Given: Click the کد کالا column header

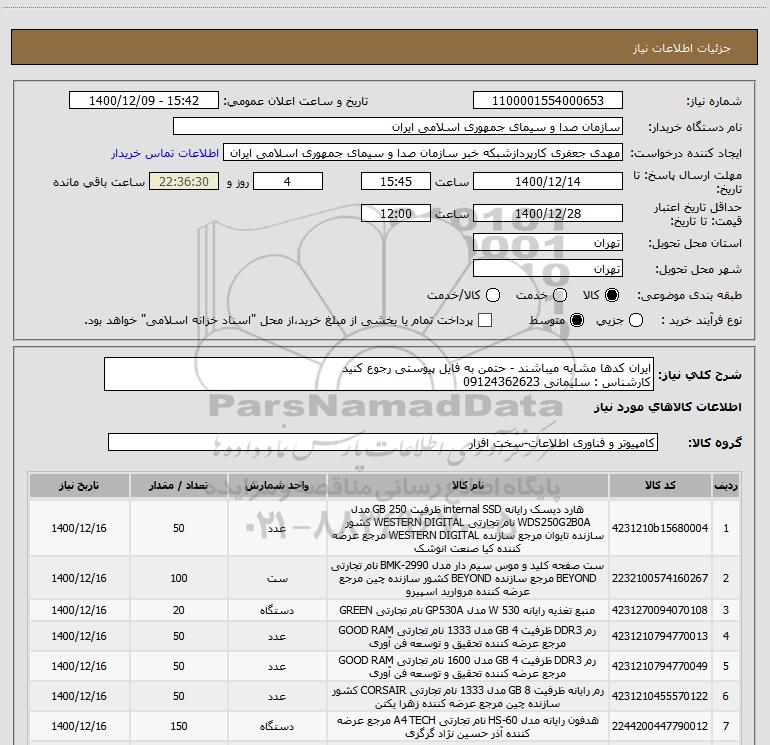Looking at the screenshot, I should (x=660, y=485).
